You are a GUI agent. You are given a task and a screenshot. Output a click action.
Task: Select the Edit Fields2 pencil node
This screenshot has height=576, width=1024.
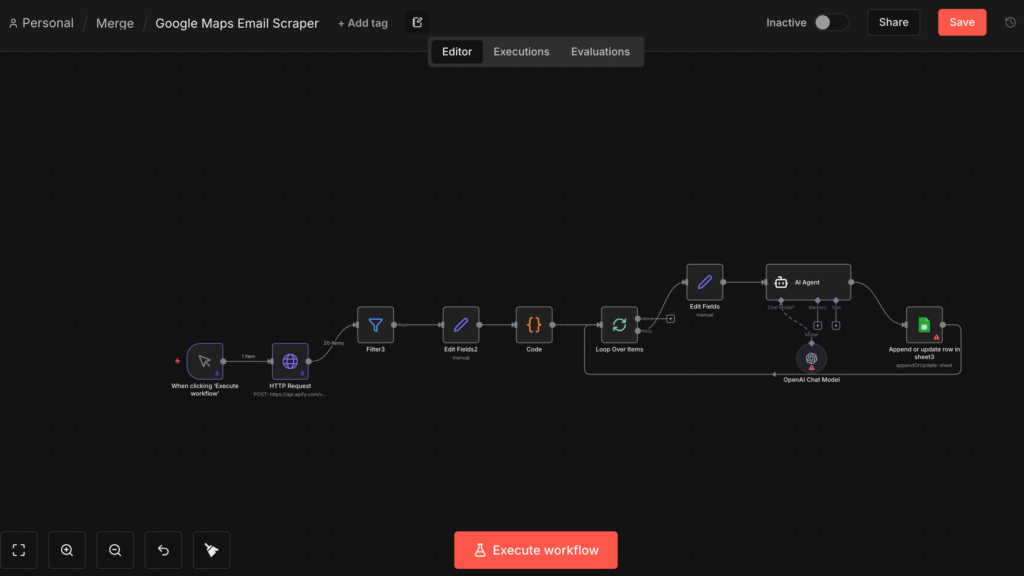click(x=461, y=325)
